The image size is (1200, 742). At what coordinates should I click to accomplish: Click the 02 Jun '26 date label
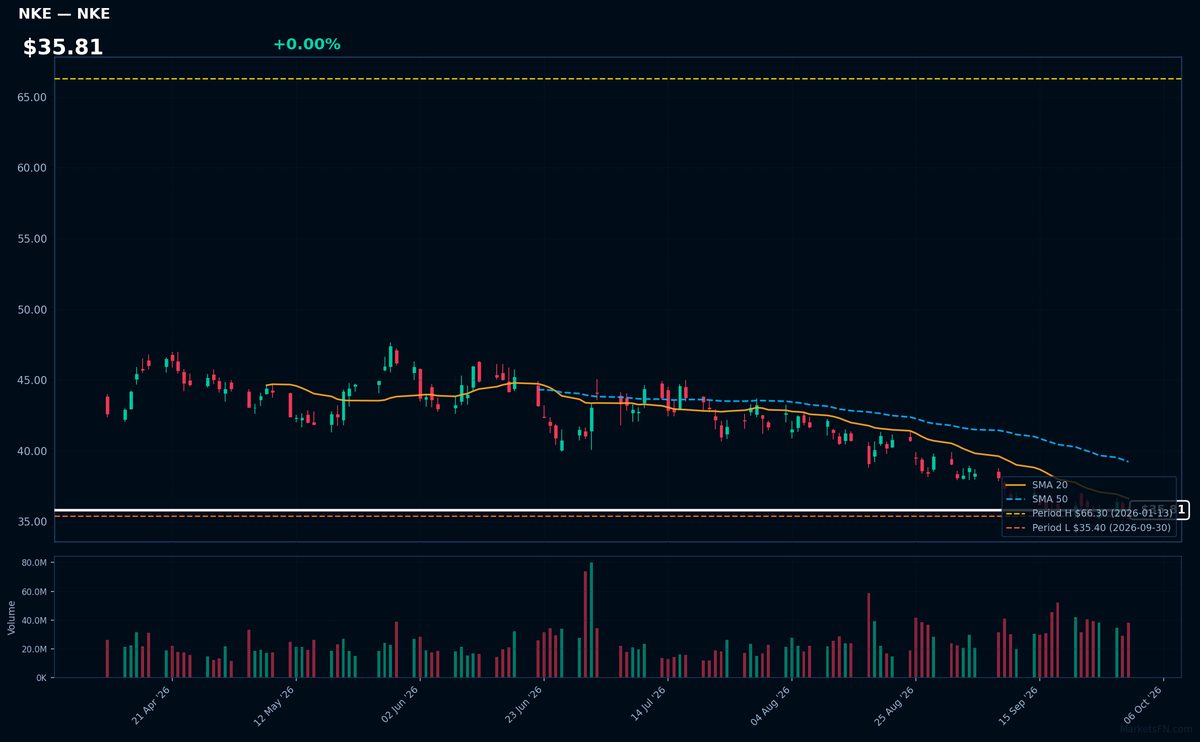(398, 705)
